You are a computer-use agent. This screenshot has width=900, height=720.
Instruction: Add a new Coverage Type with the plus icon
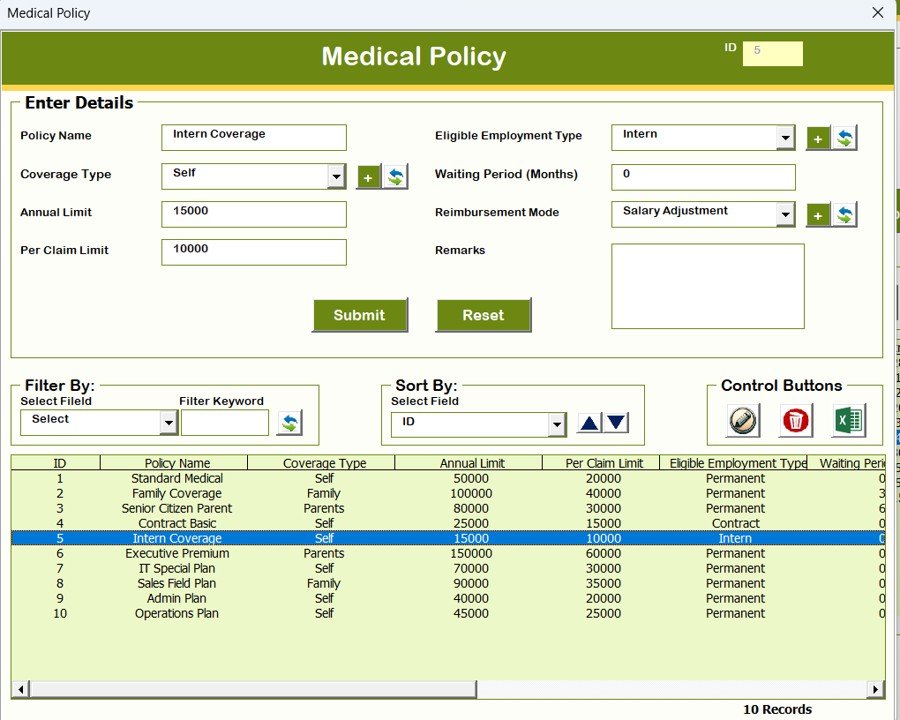(x=369, y=176)
